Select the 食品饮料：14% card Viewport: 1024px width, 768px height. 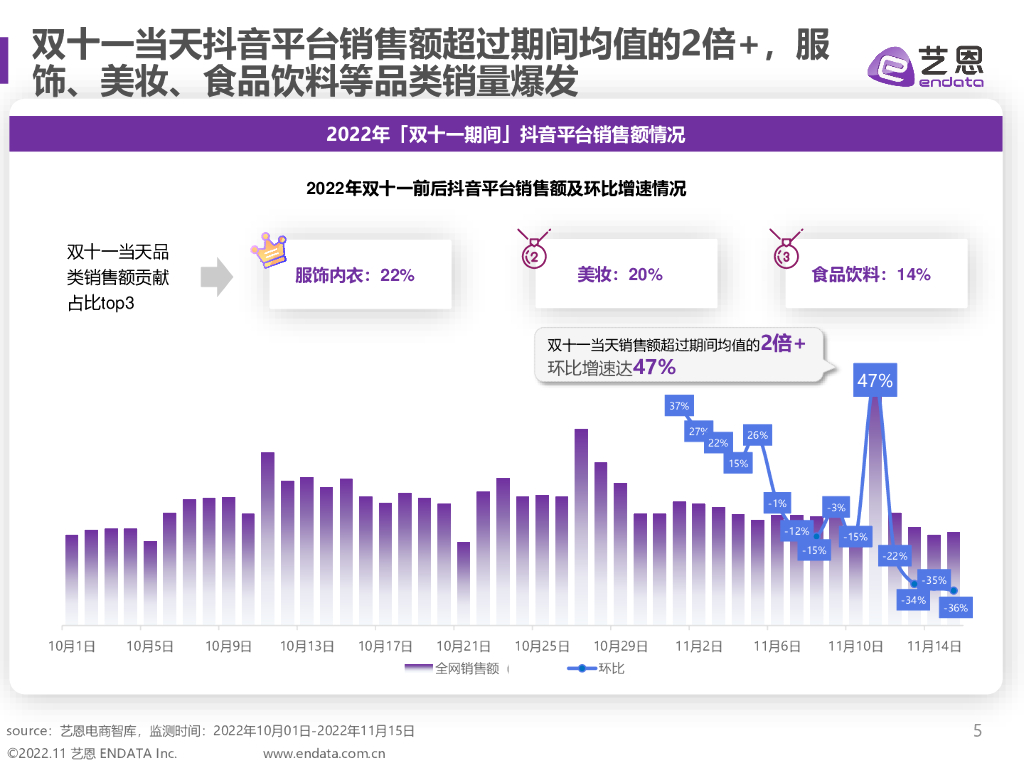point(876,274)
